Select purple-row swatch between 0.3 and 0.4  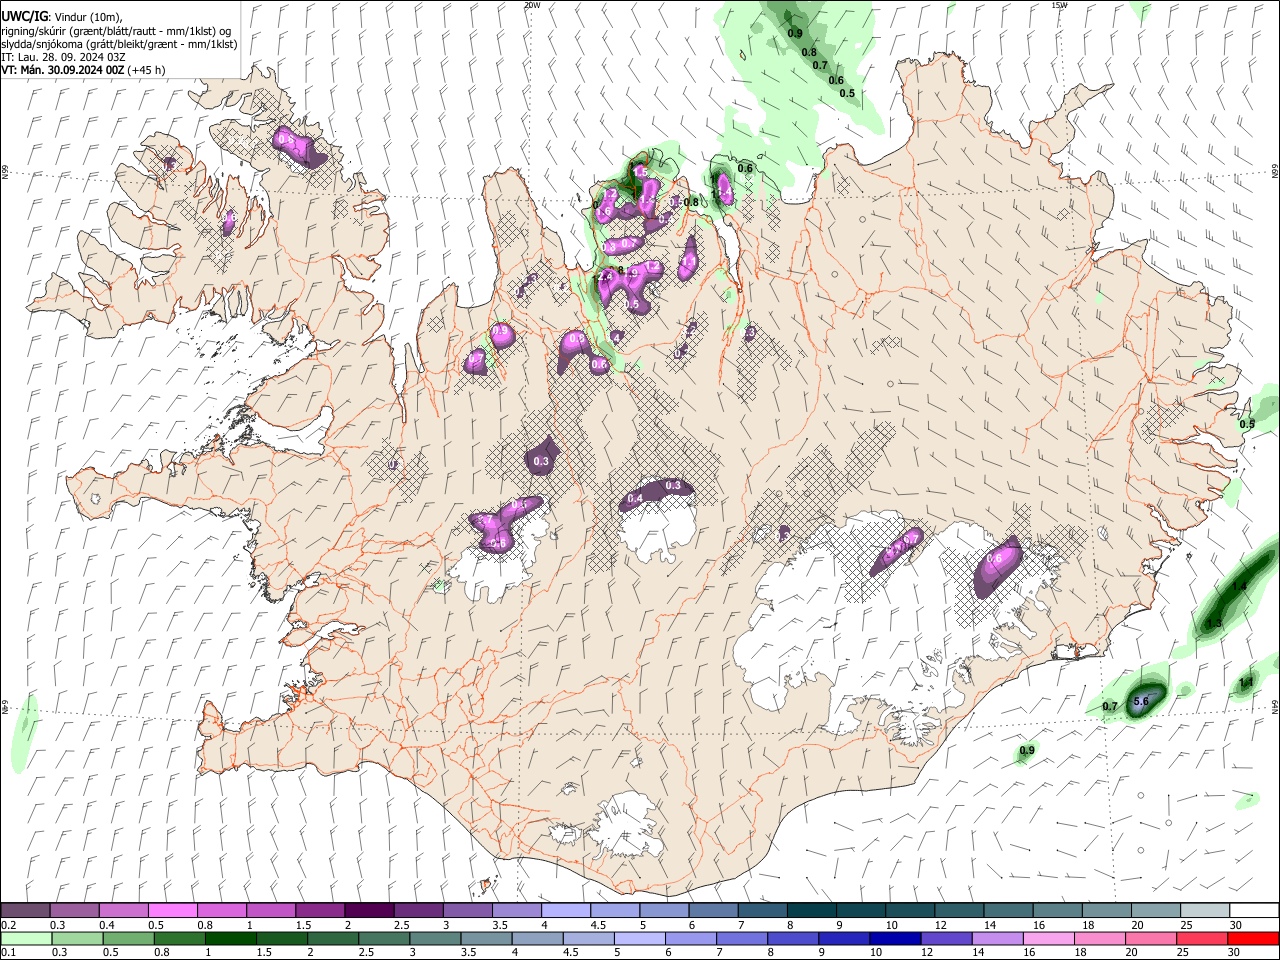coord(75,911)
